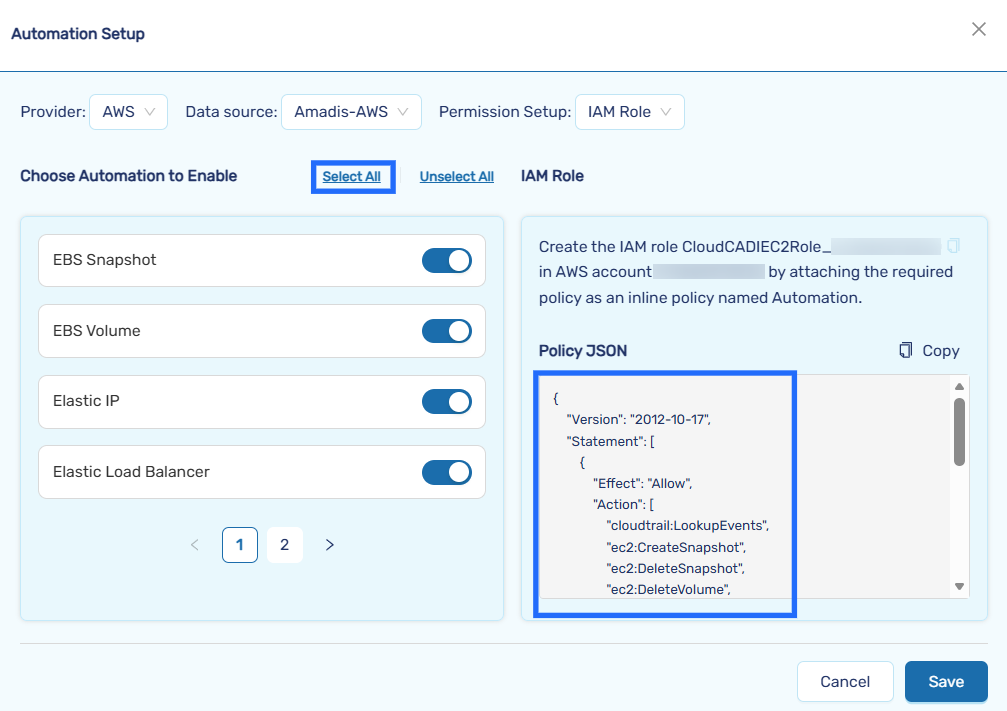
Task: Disable Elastic Load Balancer automation
Action: click(x=446, y=472)
